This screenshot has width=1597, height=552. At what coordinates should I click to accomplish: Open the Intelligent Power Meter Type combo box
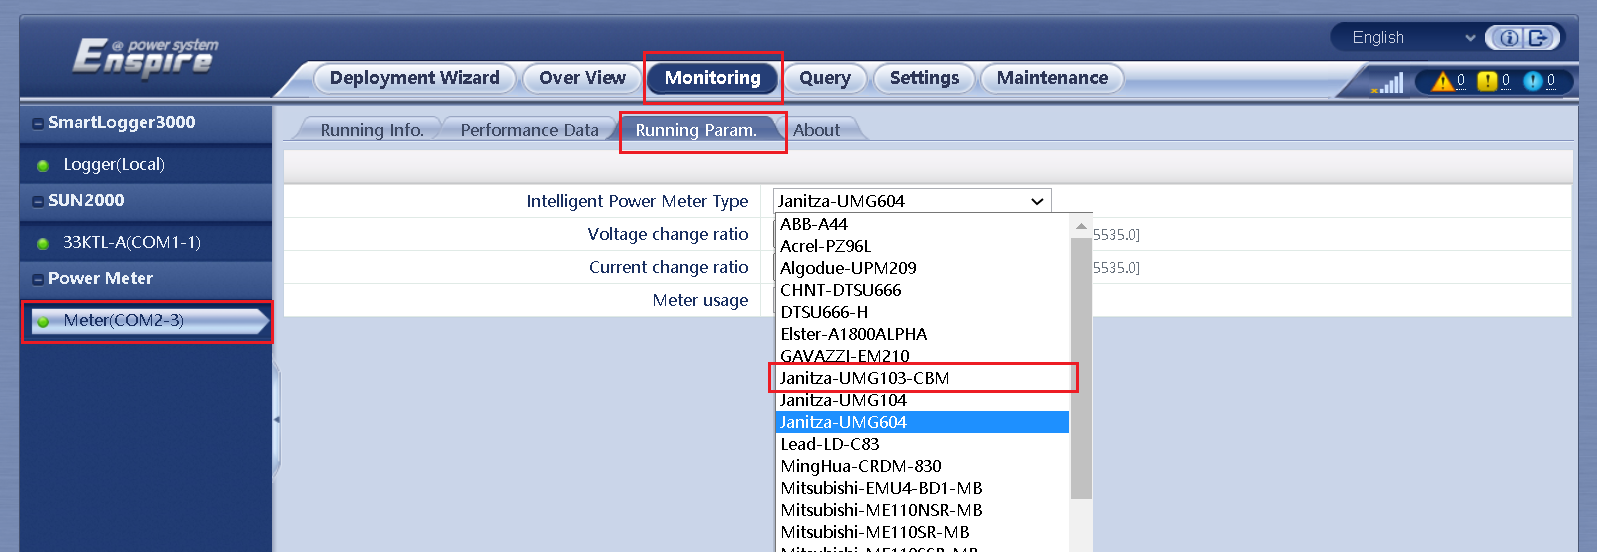(912, 201)
